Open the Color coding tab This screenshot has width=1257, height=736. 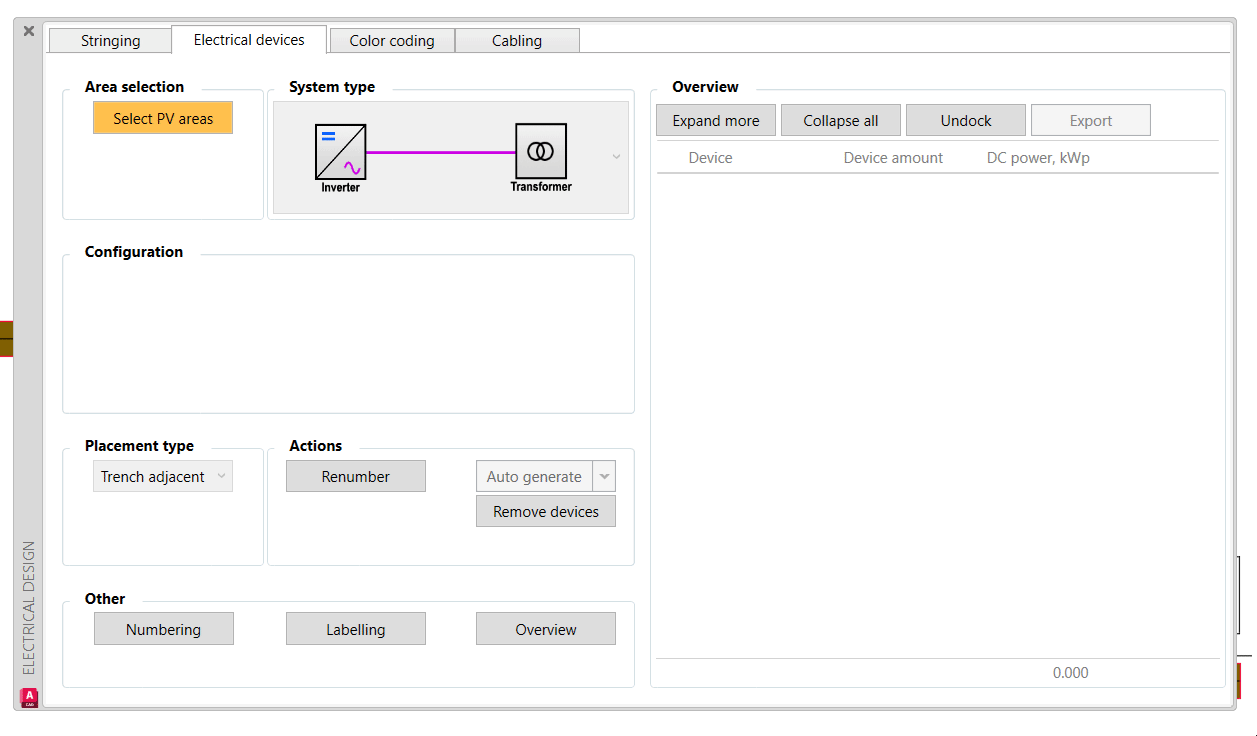coord(392,41)
